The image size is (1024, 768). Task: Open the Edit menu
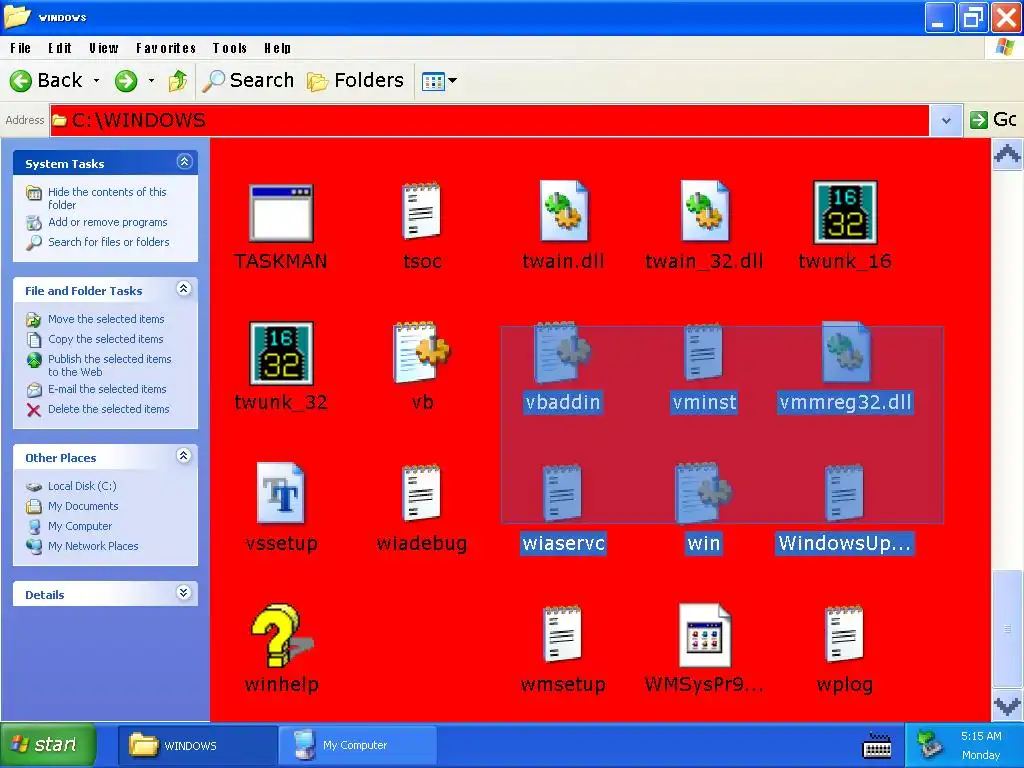[x=60, y=48]
